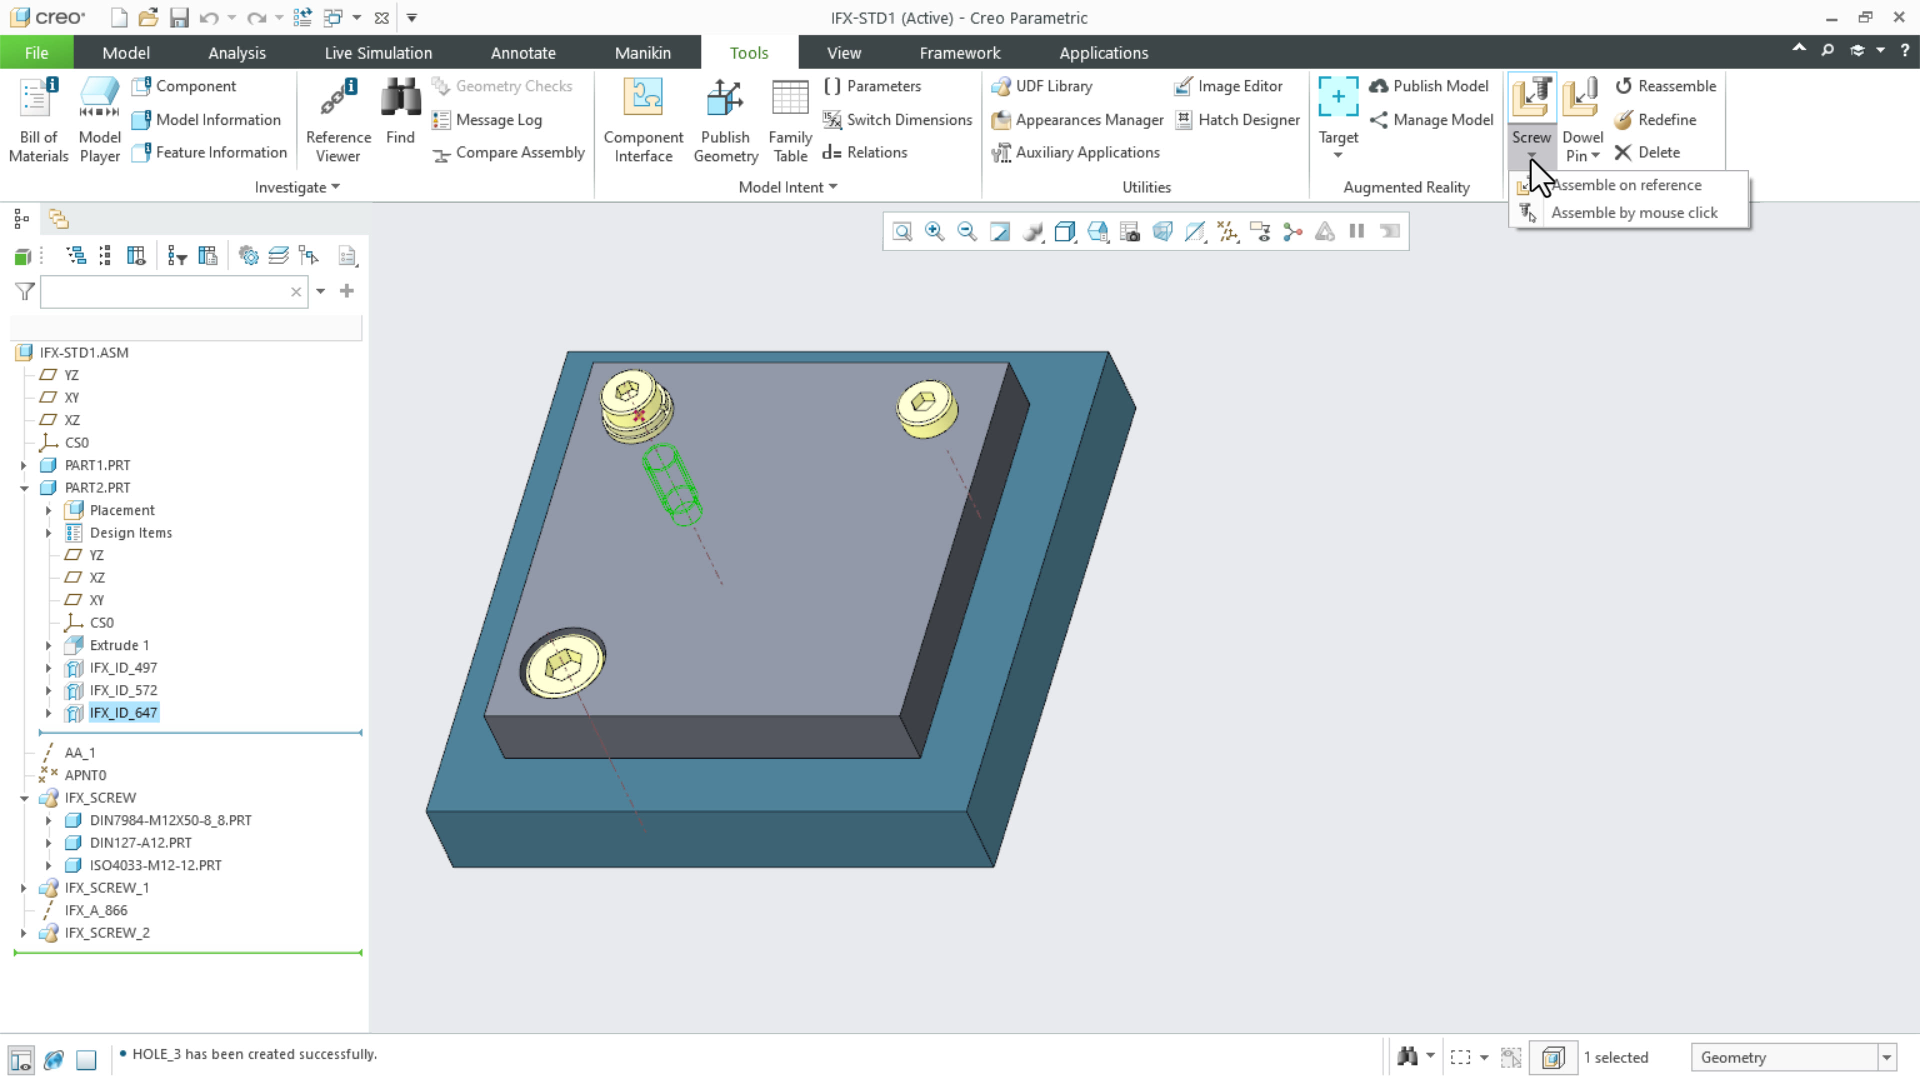Select the Compare Assembly tool
The height and width of the screenshot is (1080, 1920).
click(508, 153)
